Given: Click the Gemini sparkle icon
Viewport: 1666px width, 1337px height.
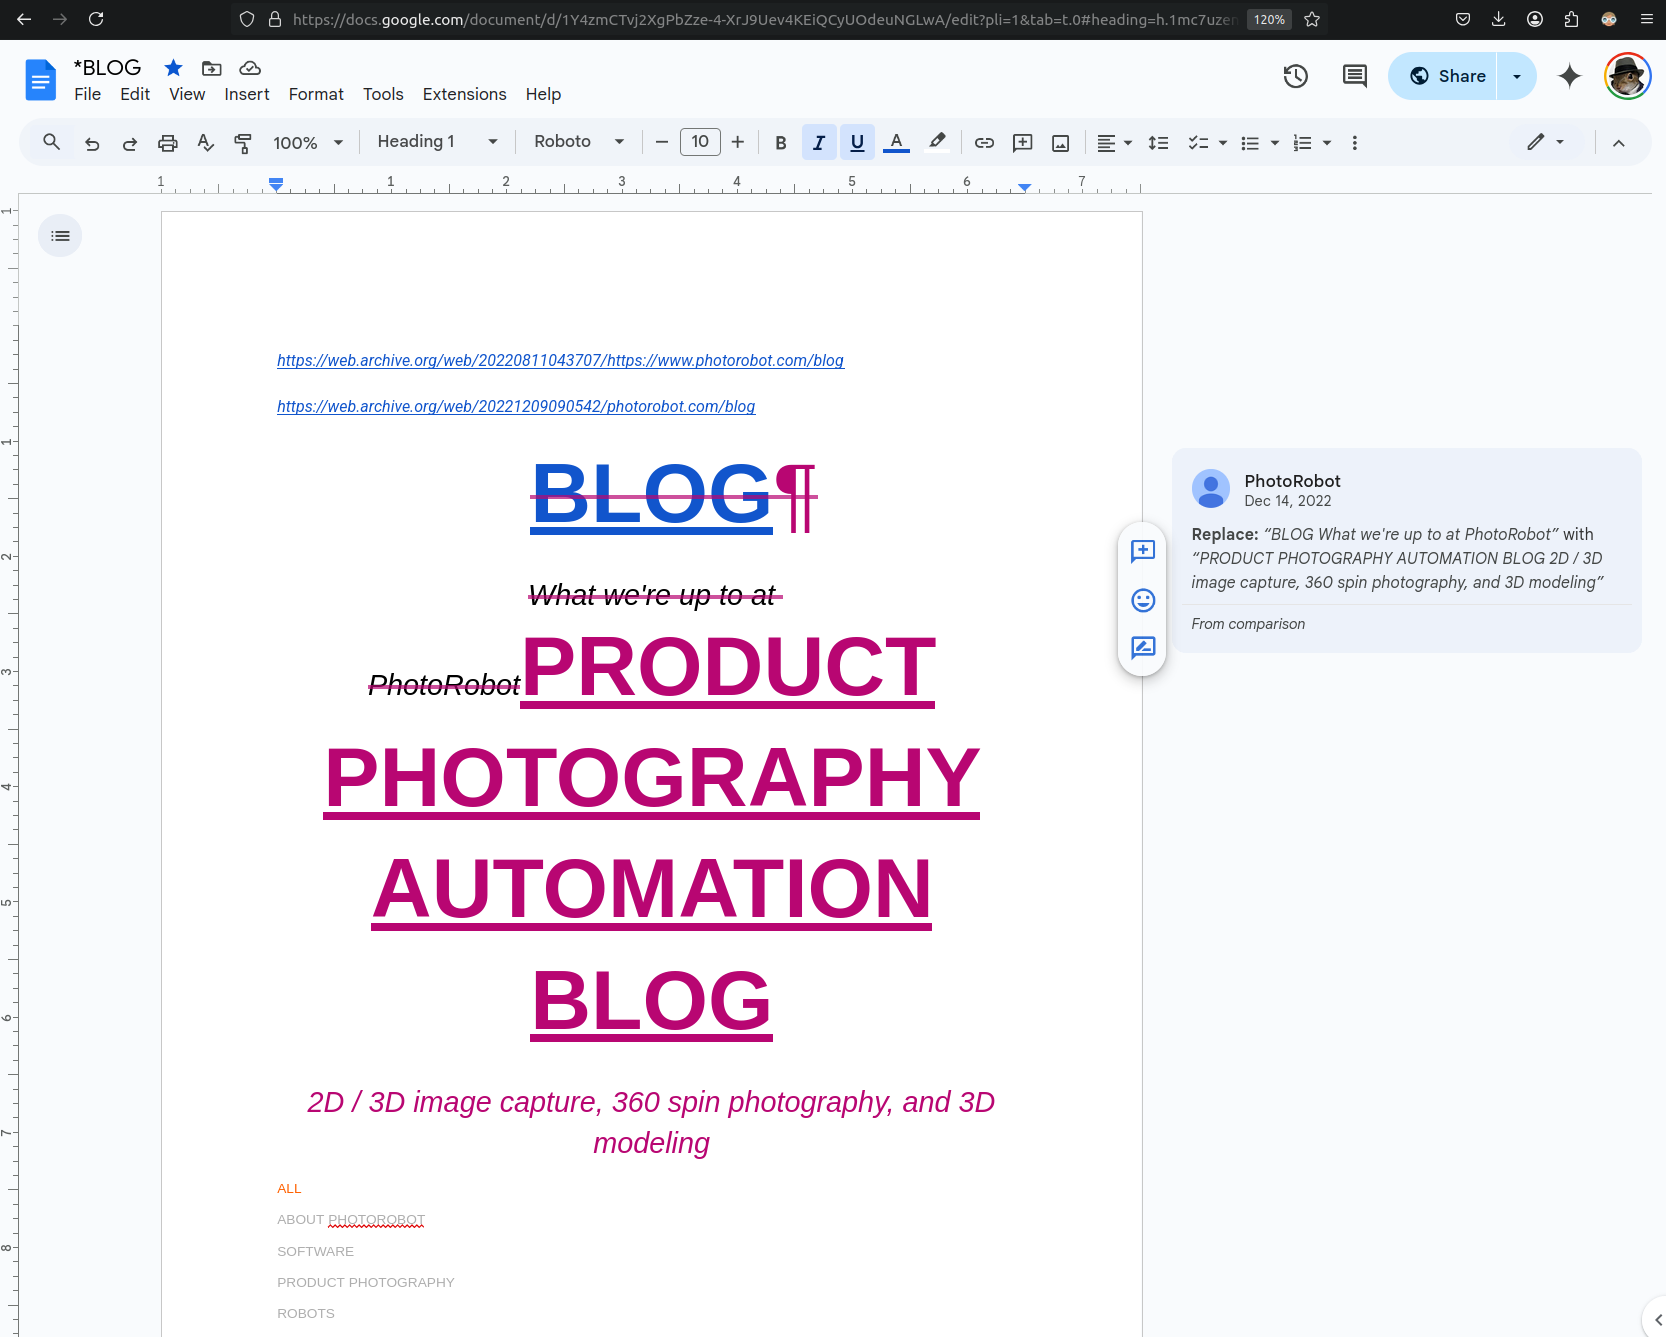Looking at the screenshot, I should (1570, 76).
